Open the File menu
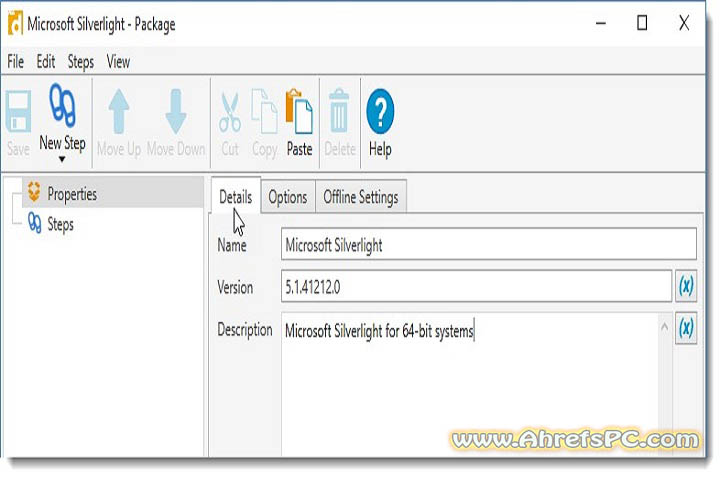The image size is (720, 480). pos(15,62)
